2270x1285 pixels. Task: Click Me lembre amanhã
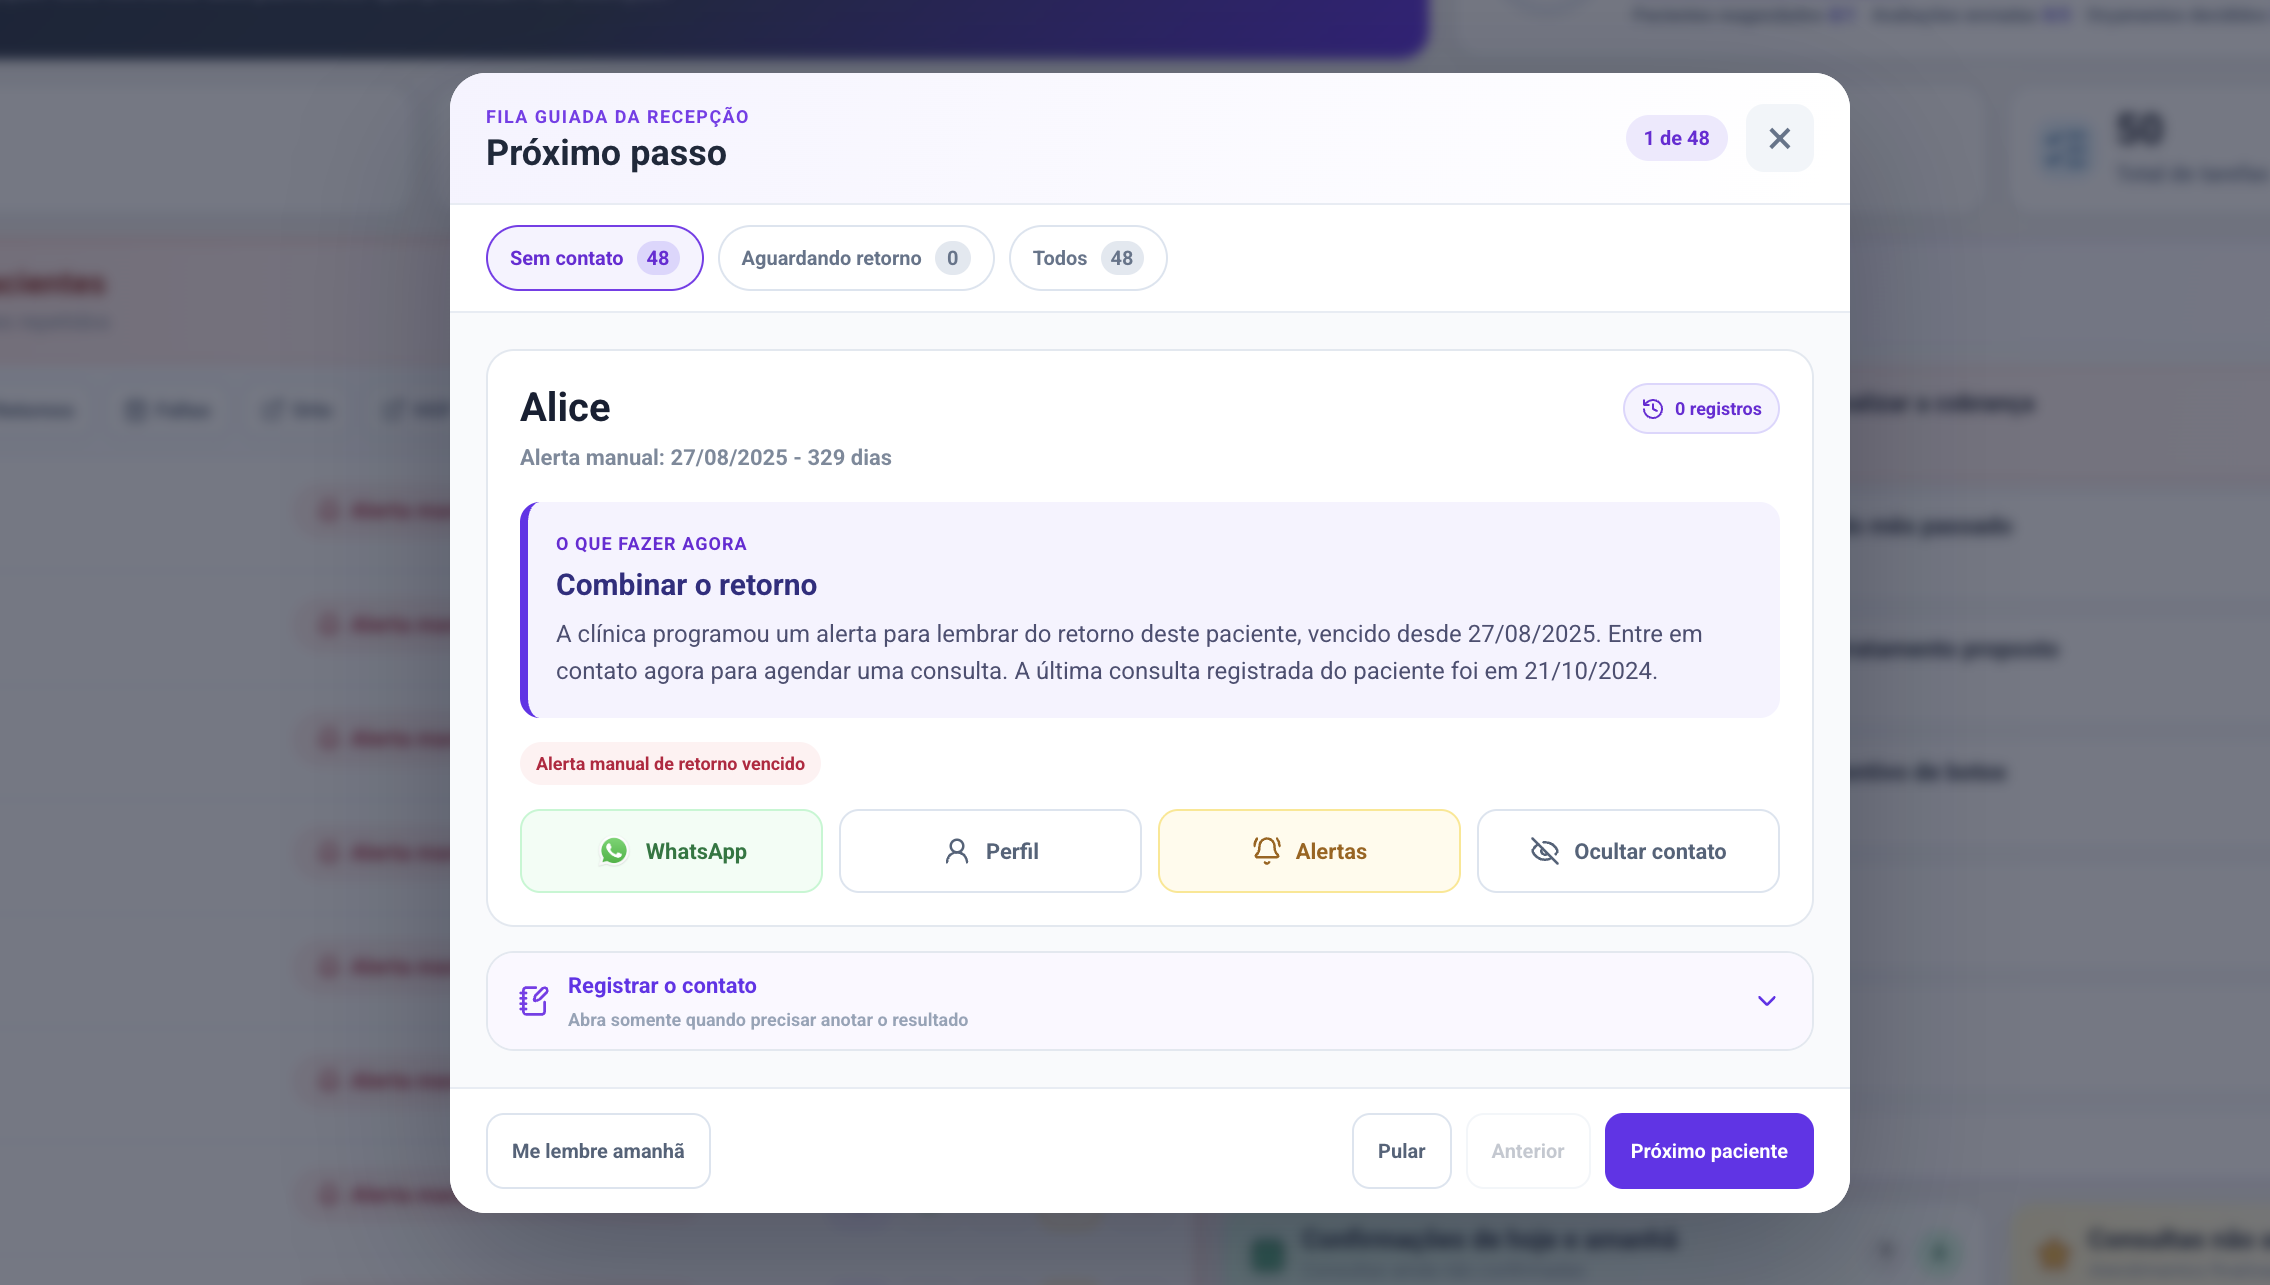pos(598,1151)
